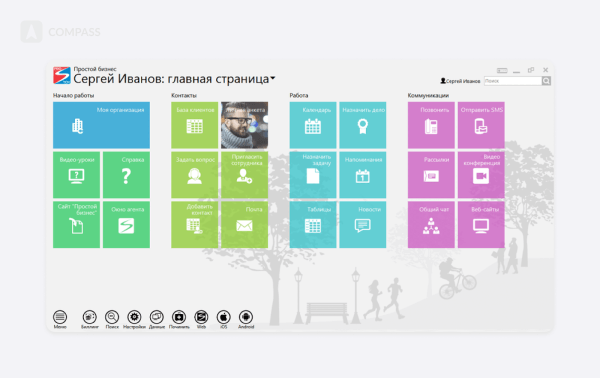Viewport: 600px width, 378px height.
Task: Open the Общий чат tile
Action: pos(431,225)
